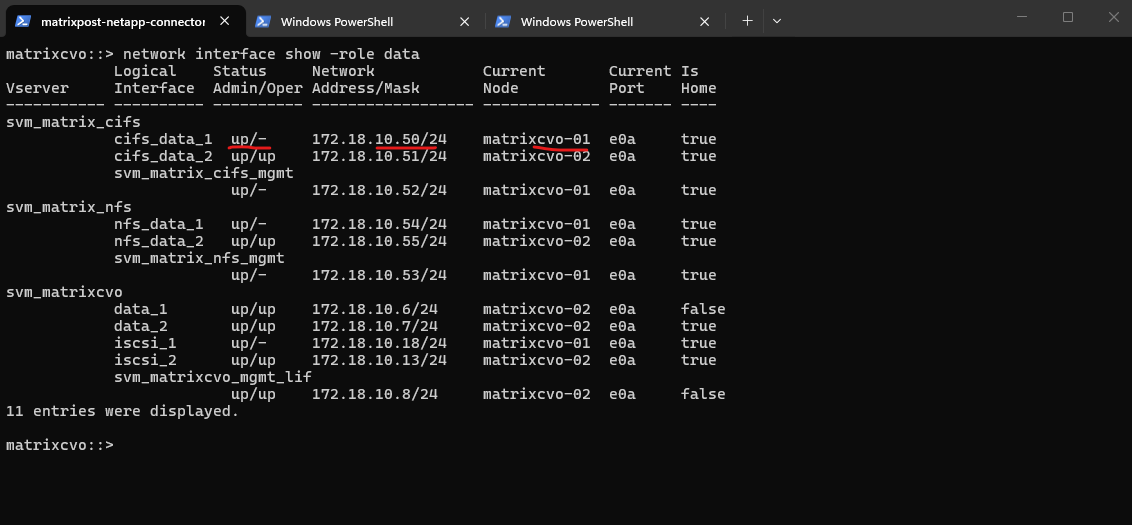Click the underlined IP address 172.18.10.50/24
Screen dimensions: 1132x525
[379, 139]
